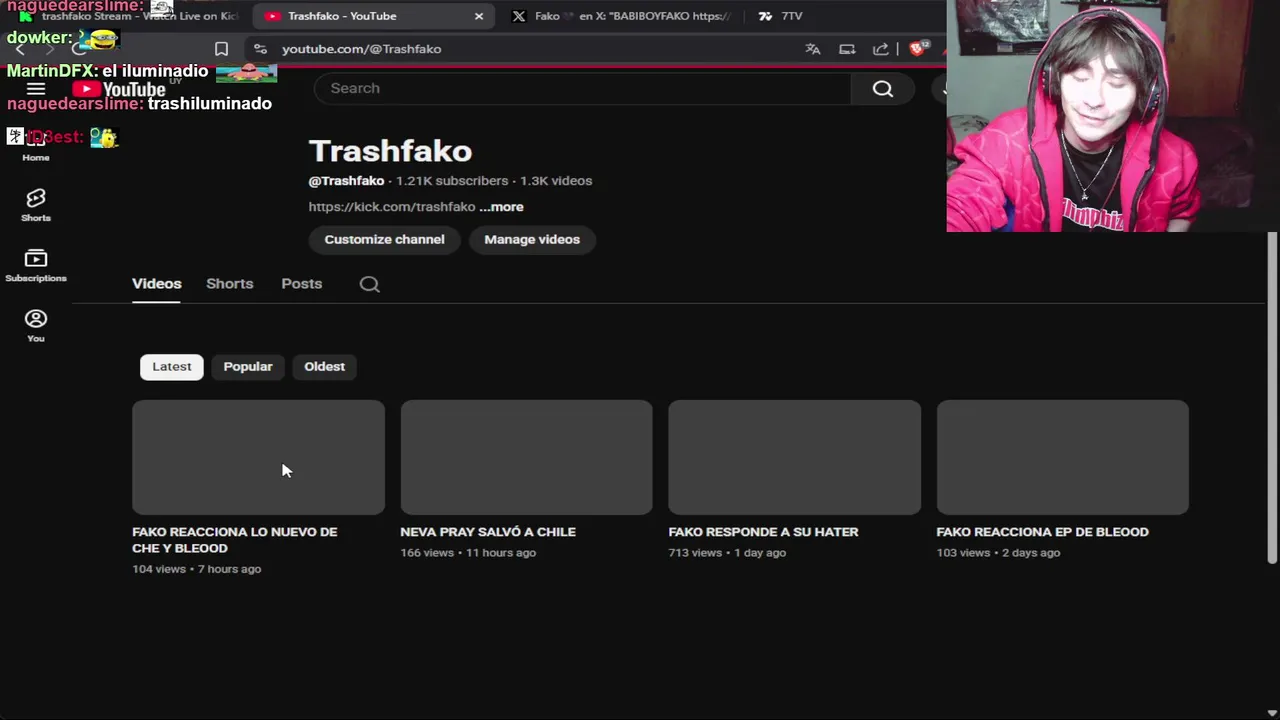The width and height of the screenshot is (1280, 720).
Task: Open the YouTube hamburger guide menu
Action: (x=36, y=89)
